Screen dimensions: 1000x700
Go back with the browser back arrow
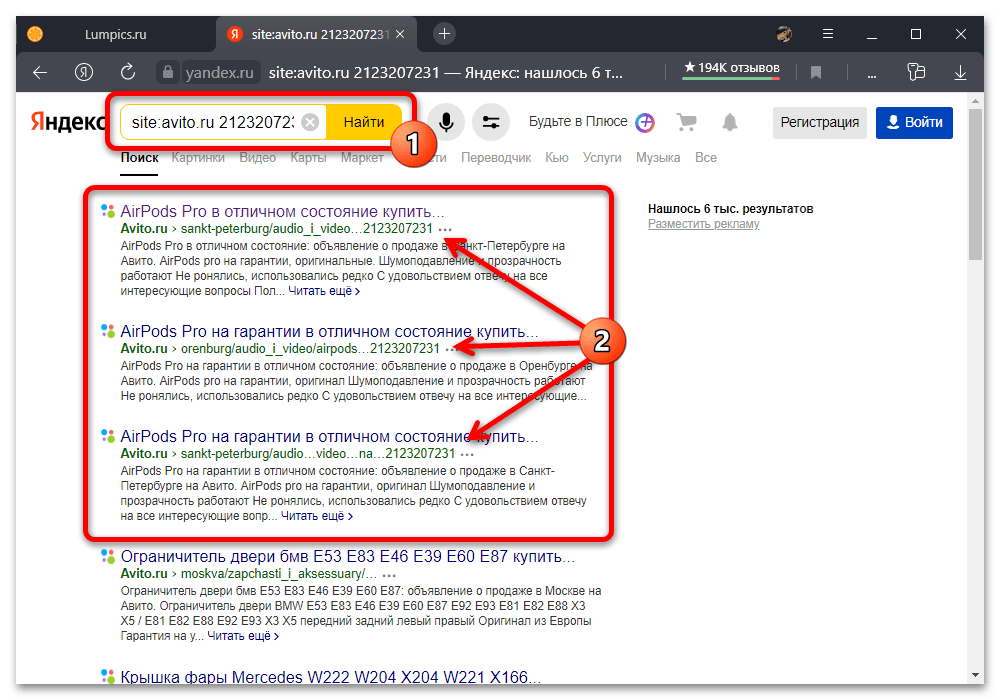coord(40,72)
